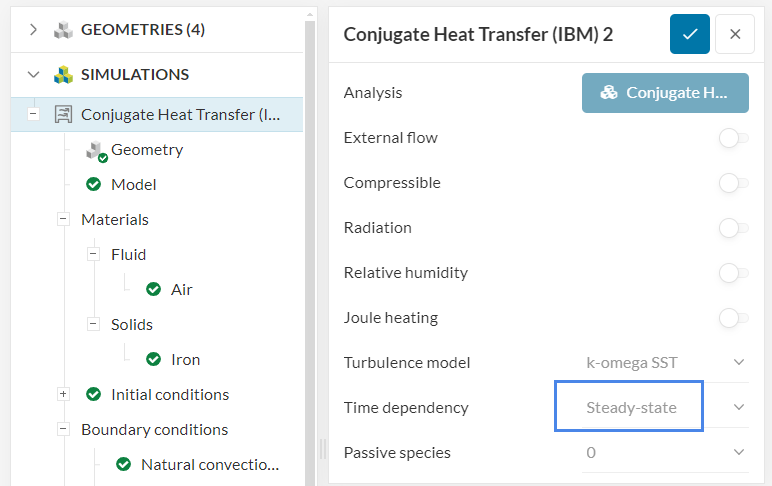This screenshot has height=486, width=772.
Task: Enable the Radiation toggle
Action: pyautogui.click(x=733, y=228)
